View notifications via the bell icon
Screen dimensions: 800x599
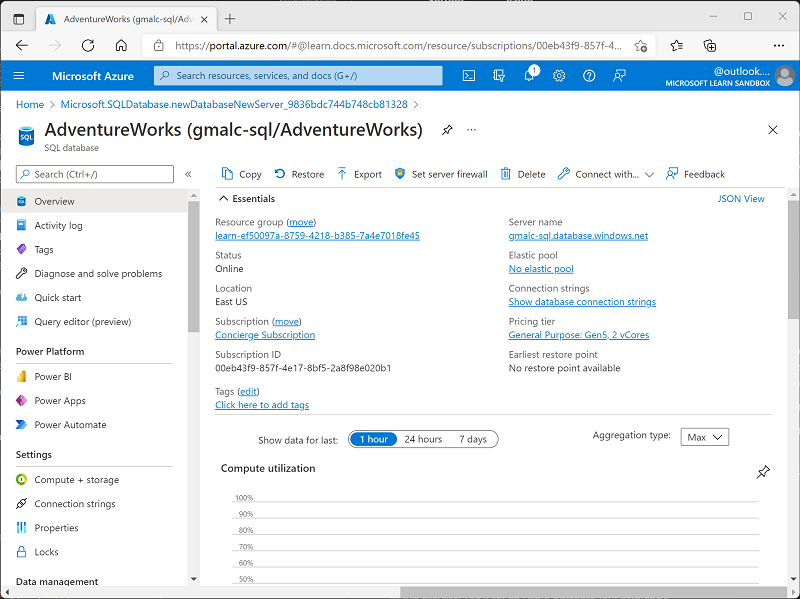click(x=529, y=76)
